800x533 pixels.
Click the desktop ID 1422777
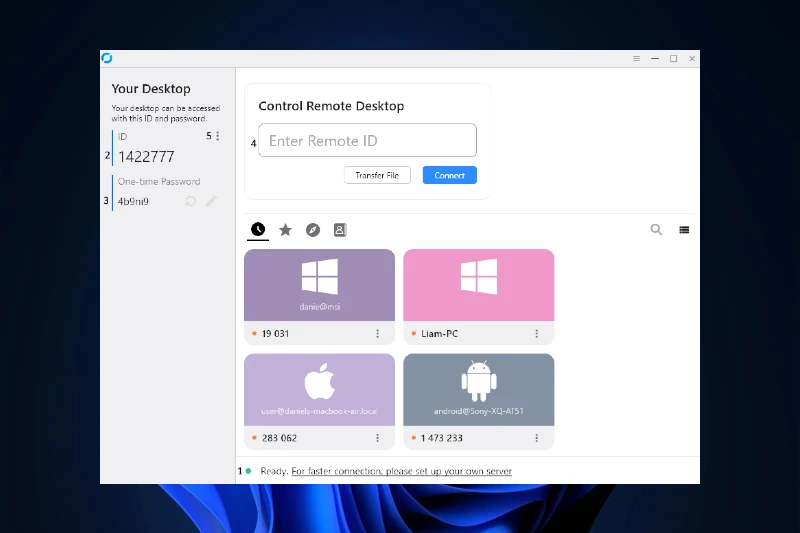[146, 157]
